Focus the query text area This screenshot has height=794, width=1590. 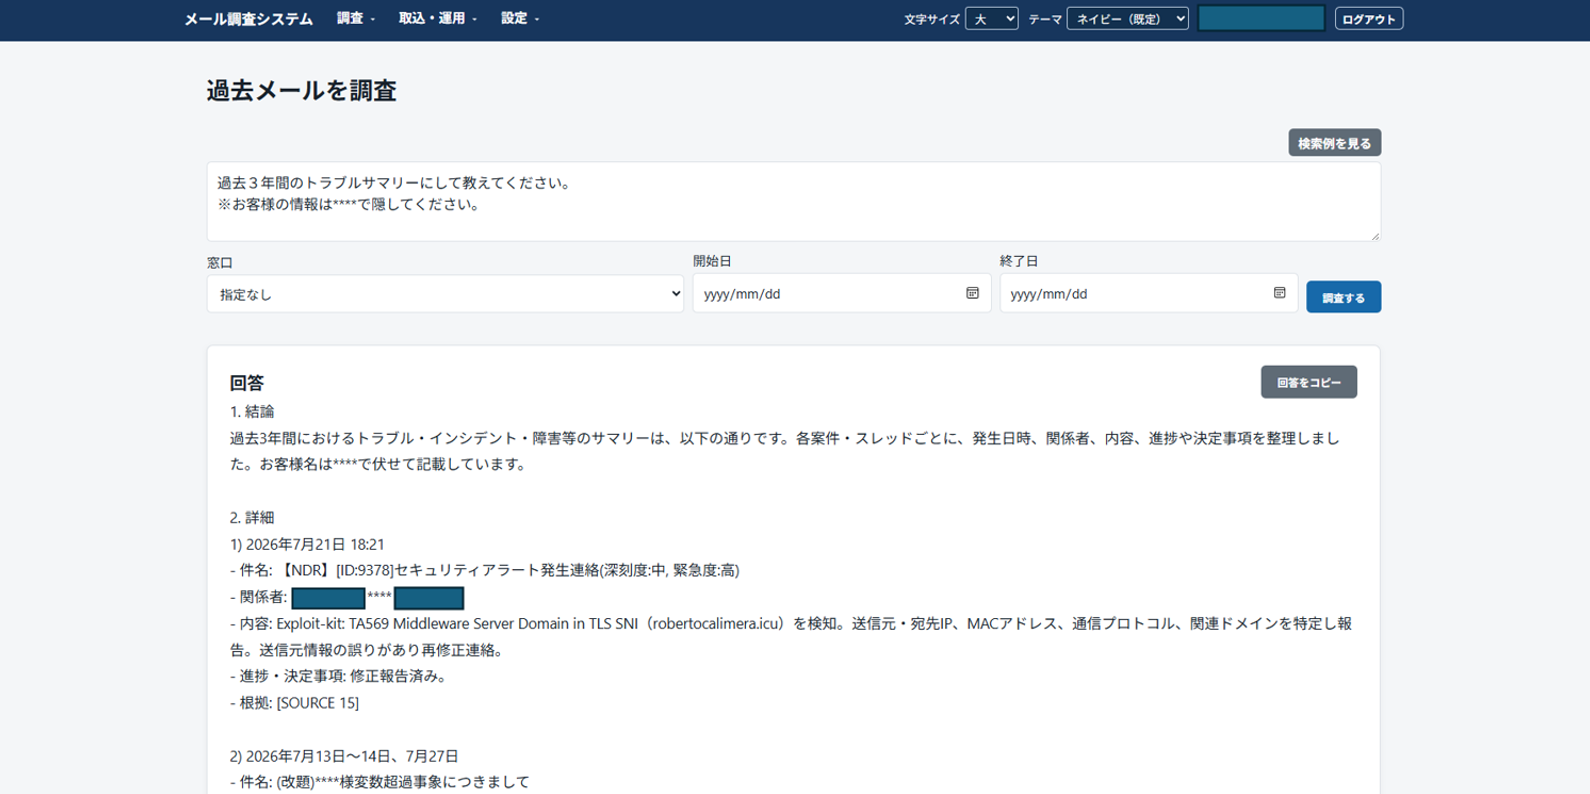click(793, 201)
